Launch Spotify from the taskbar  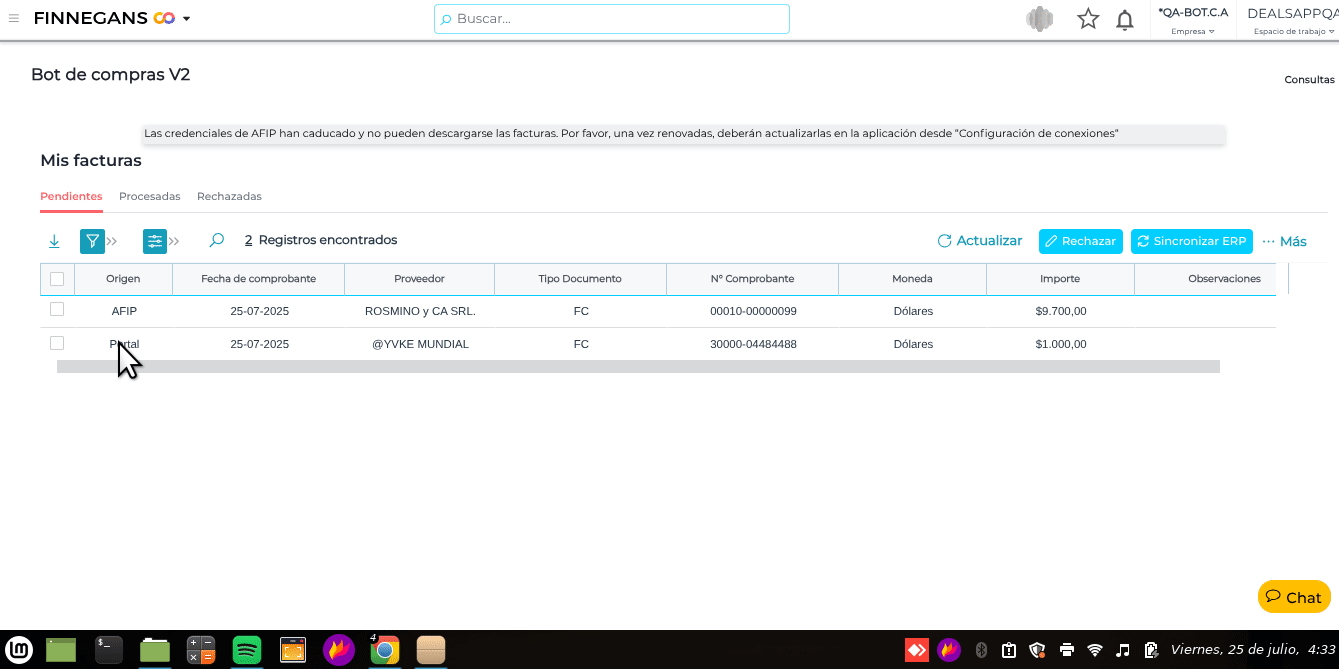(x=247, y=650)
